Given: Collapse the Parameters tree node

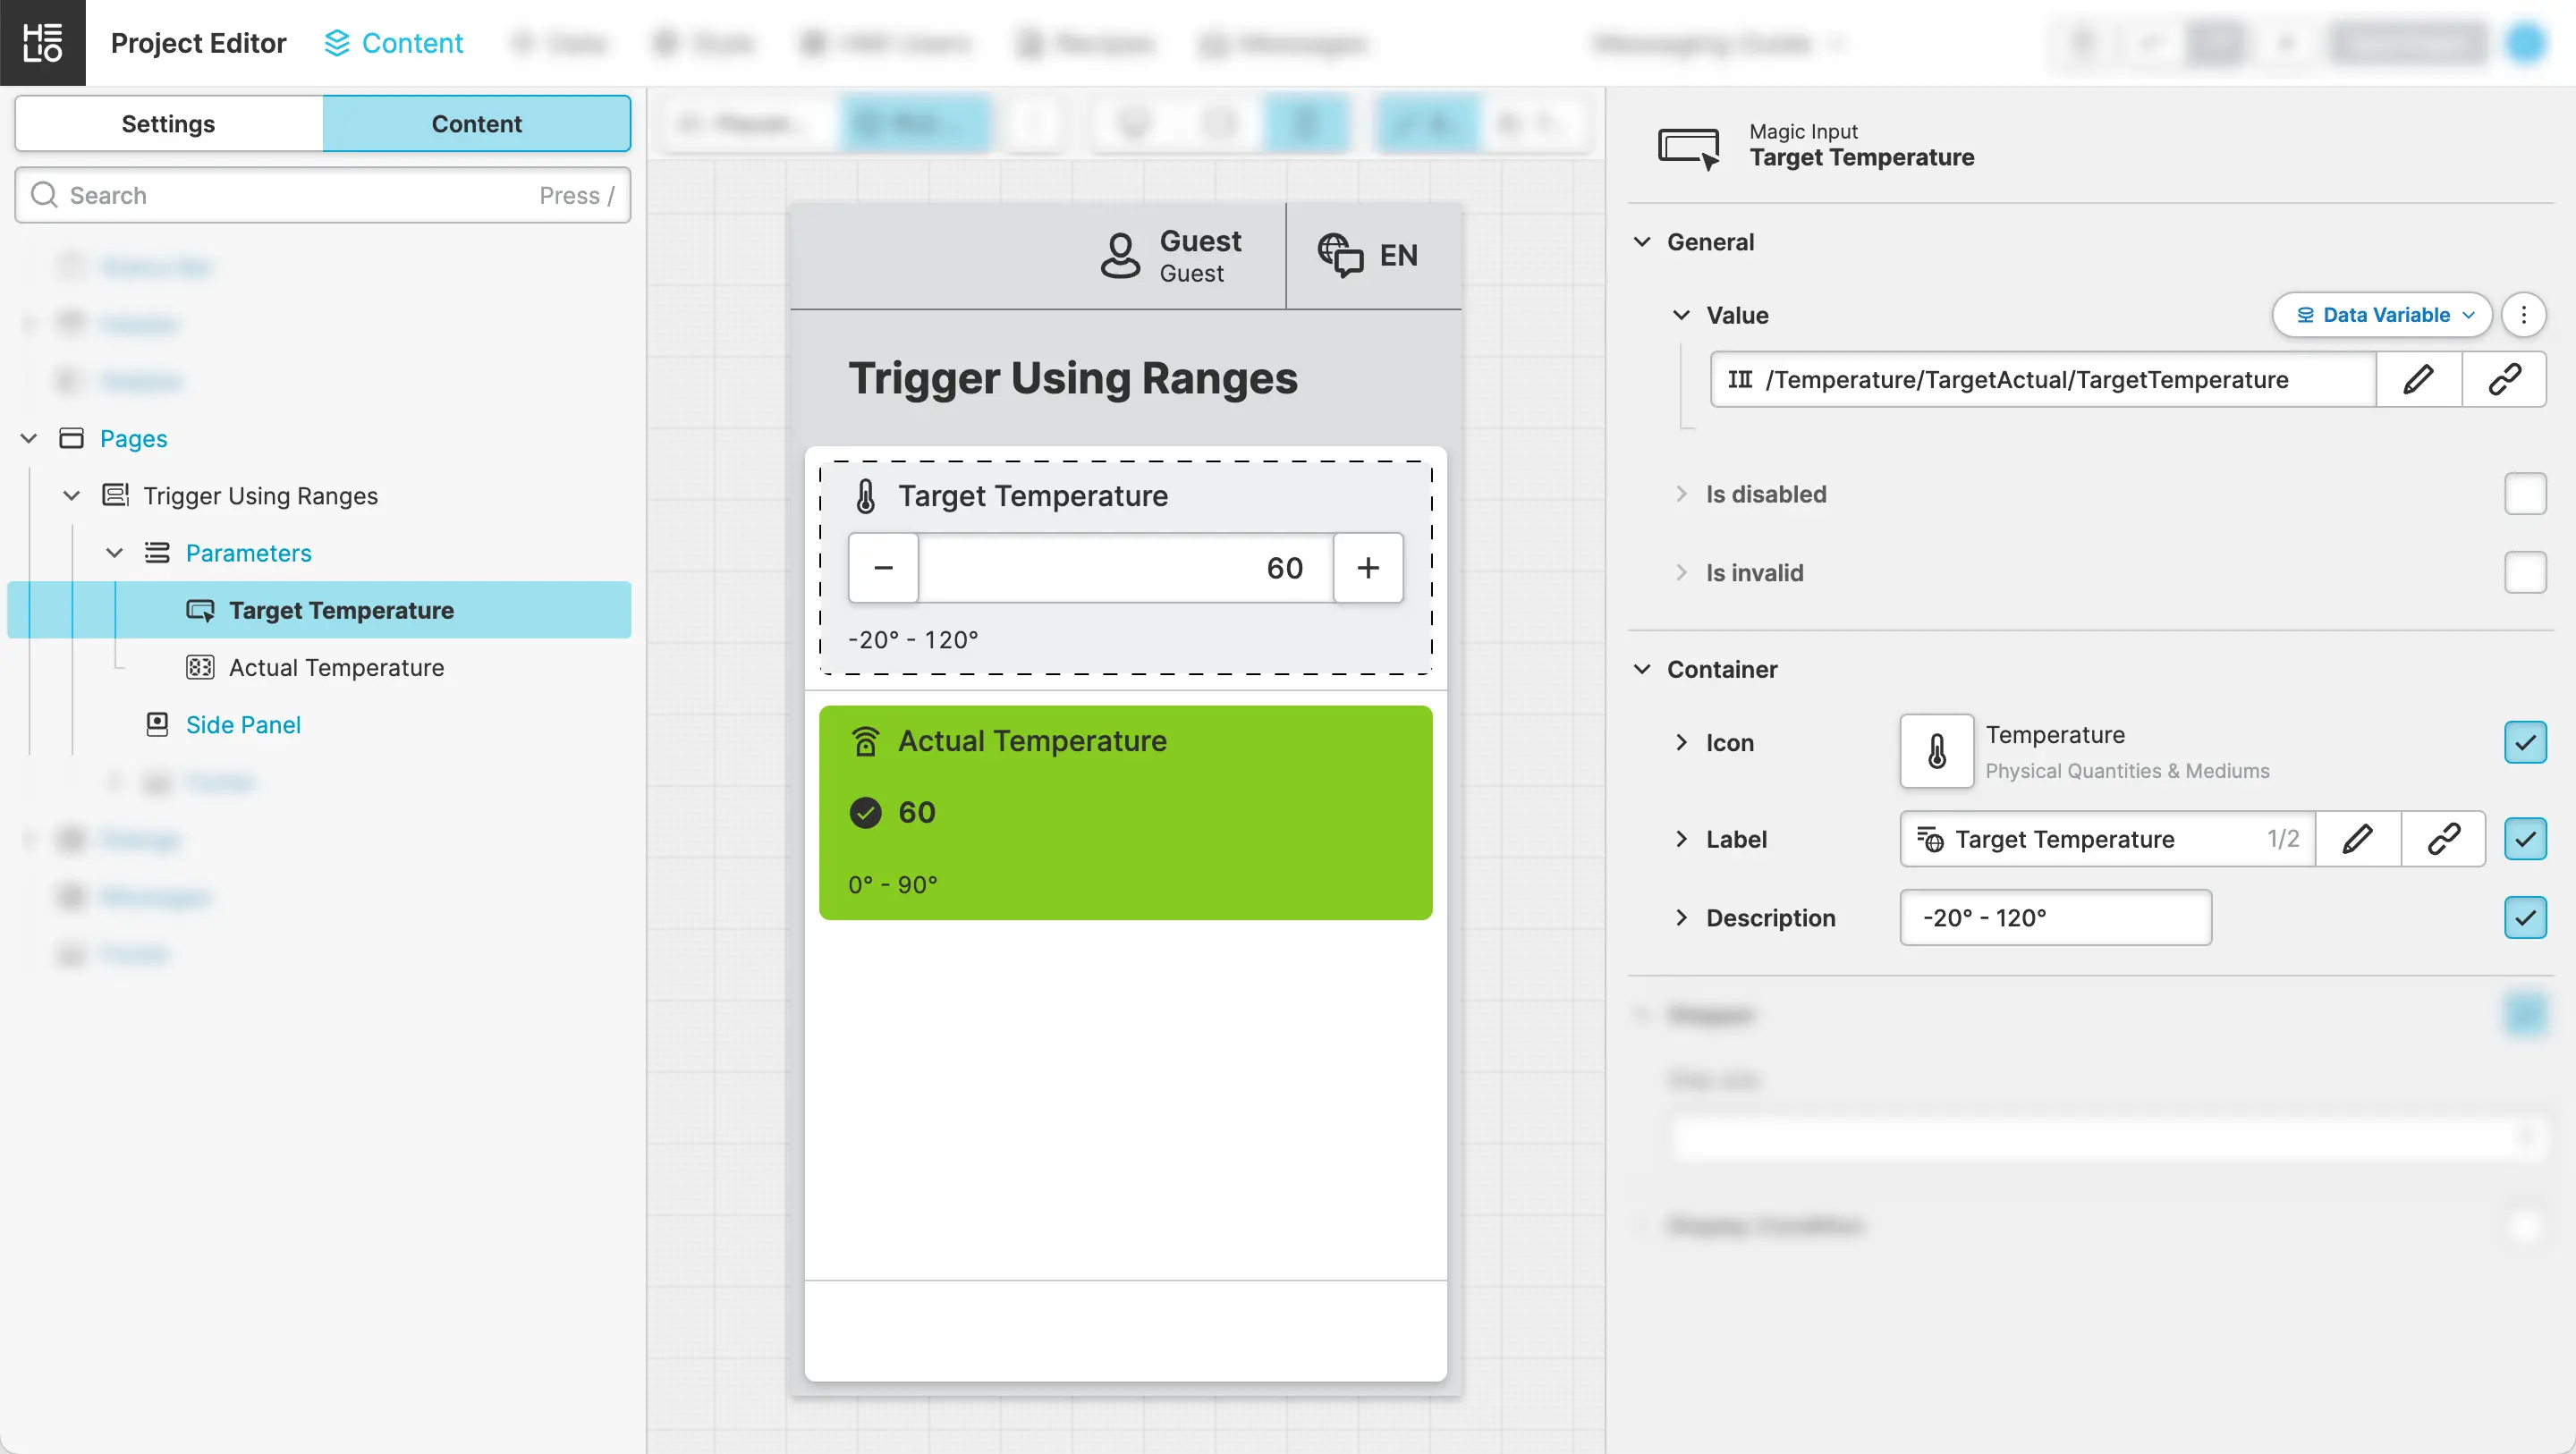Looking at the screenshot, I should pyautogui.click(x=115, y=553).
